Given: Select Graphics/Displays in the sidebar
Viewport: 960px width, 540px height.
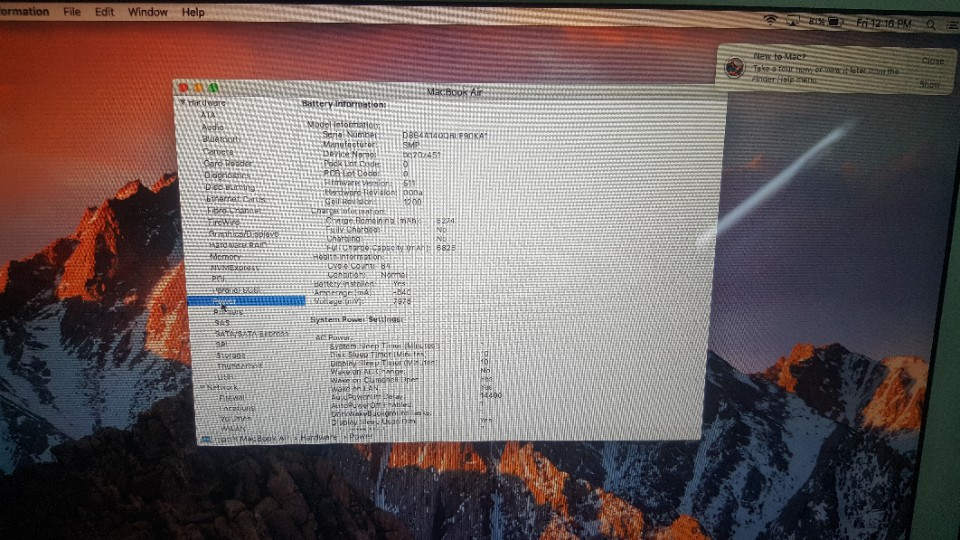Looking at the screenshot, I should tap(243, 234).
